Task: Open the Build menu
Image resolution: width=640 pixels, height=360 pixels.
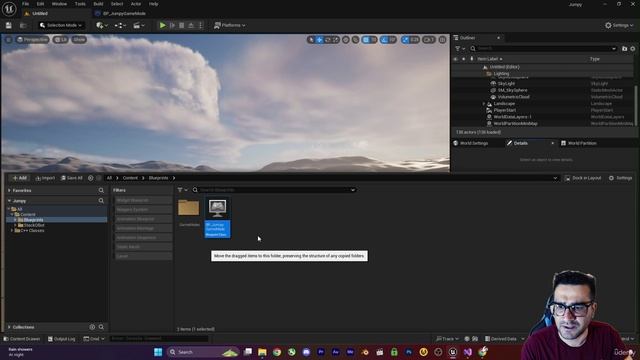Action: (98, 4)
